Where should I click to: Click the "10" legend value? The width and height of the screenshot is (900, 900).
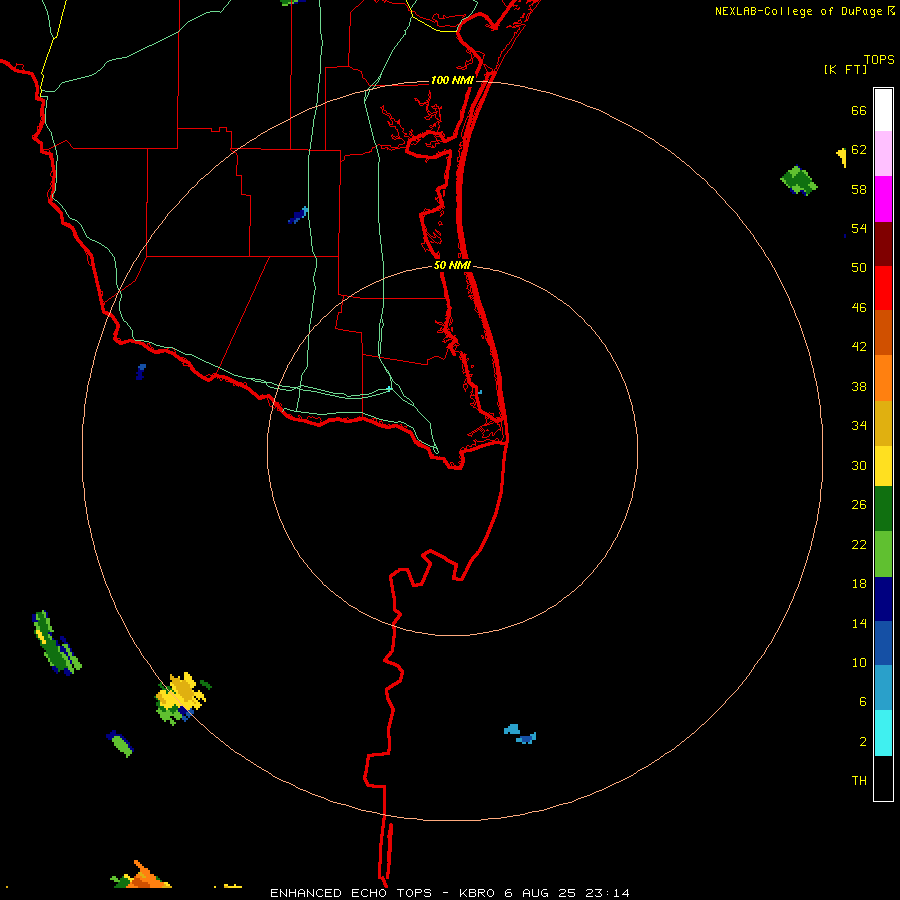click(859, 663)
